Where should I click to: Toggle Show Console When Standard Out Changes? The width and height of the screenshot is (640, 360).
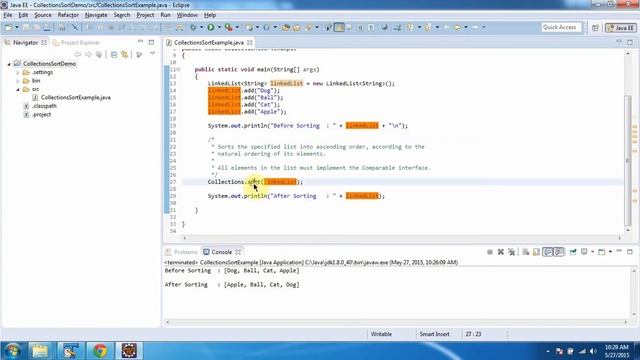(547, 252)
